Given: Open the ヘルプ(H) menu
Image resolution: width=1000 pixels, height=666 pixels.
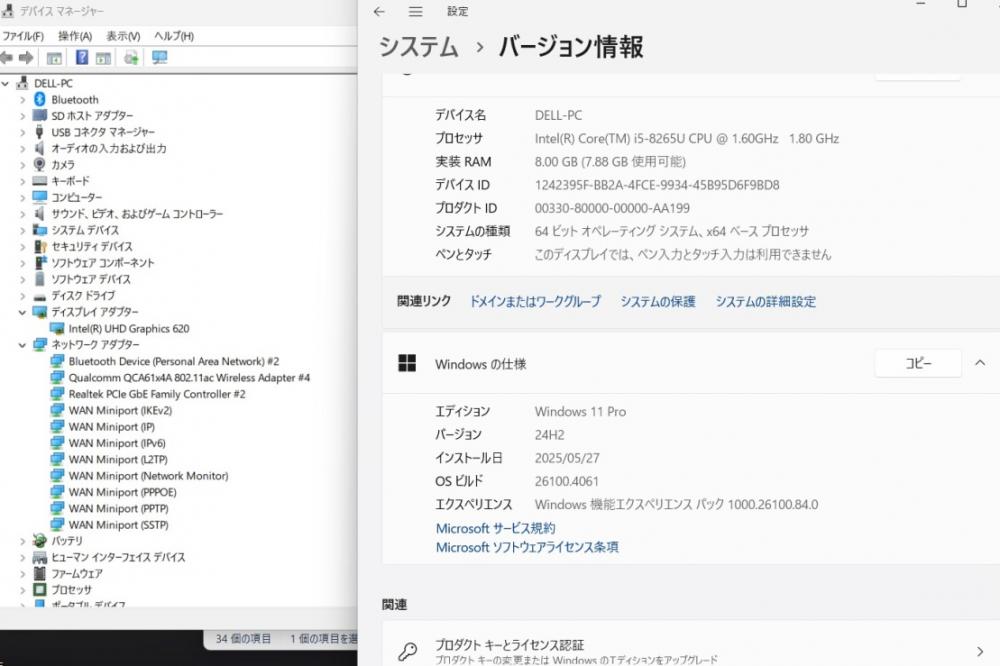Looking at the screenshot, I should coord(173,36).
